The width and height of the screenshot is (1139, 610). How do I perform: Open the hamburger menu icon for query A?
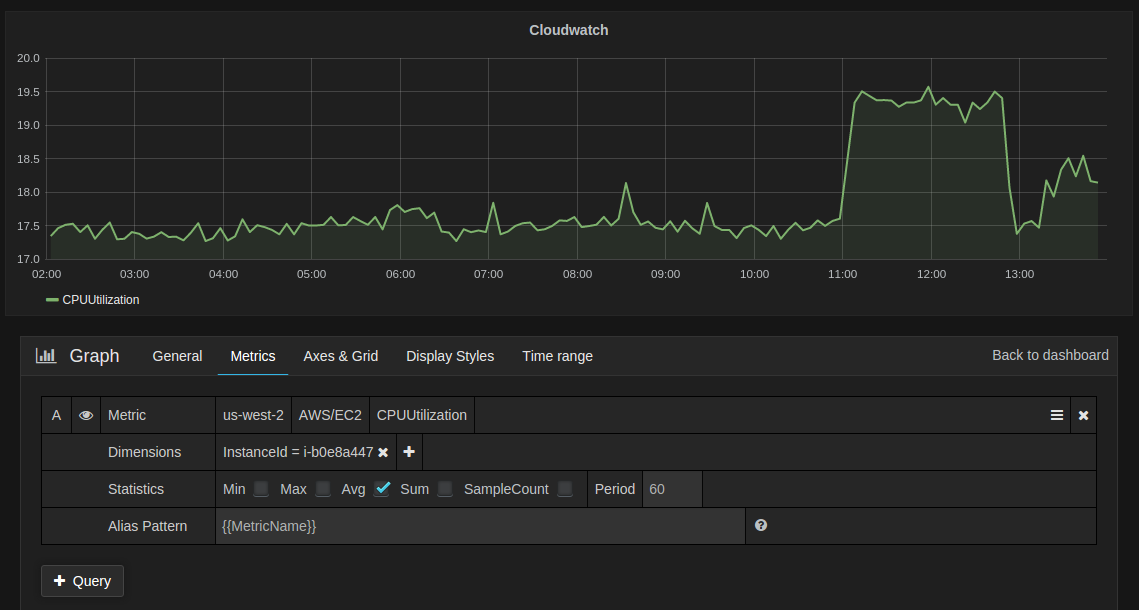(1057, 414)
